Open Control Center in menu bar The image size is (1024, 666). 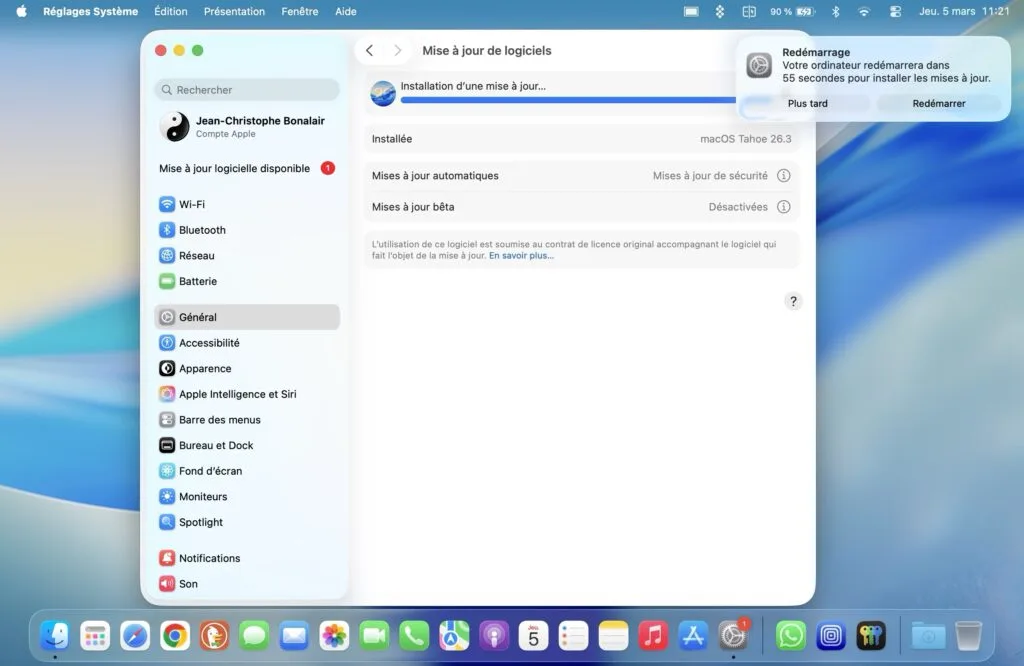pos(895,11)
